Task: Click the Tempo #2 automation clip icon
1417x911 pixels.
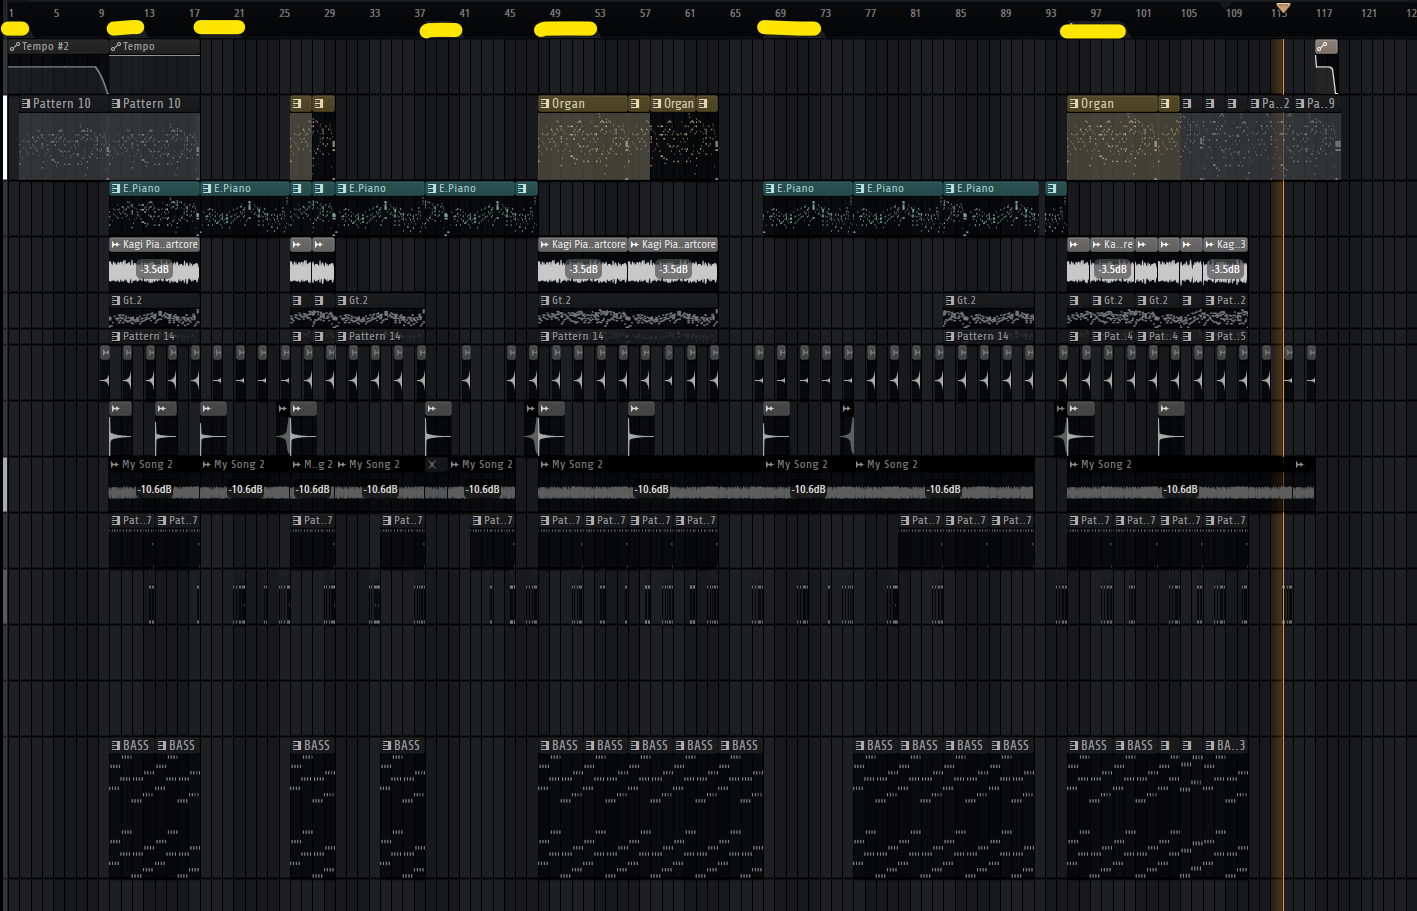Action: point(15,47)
